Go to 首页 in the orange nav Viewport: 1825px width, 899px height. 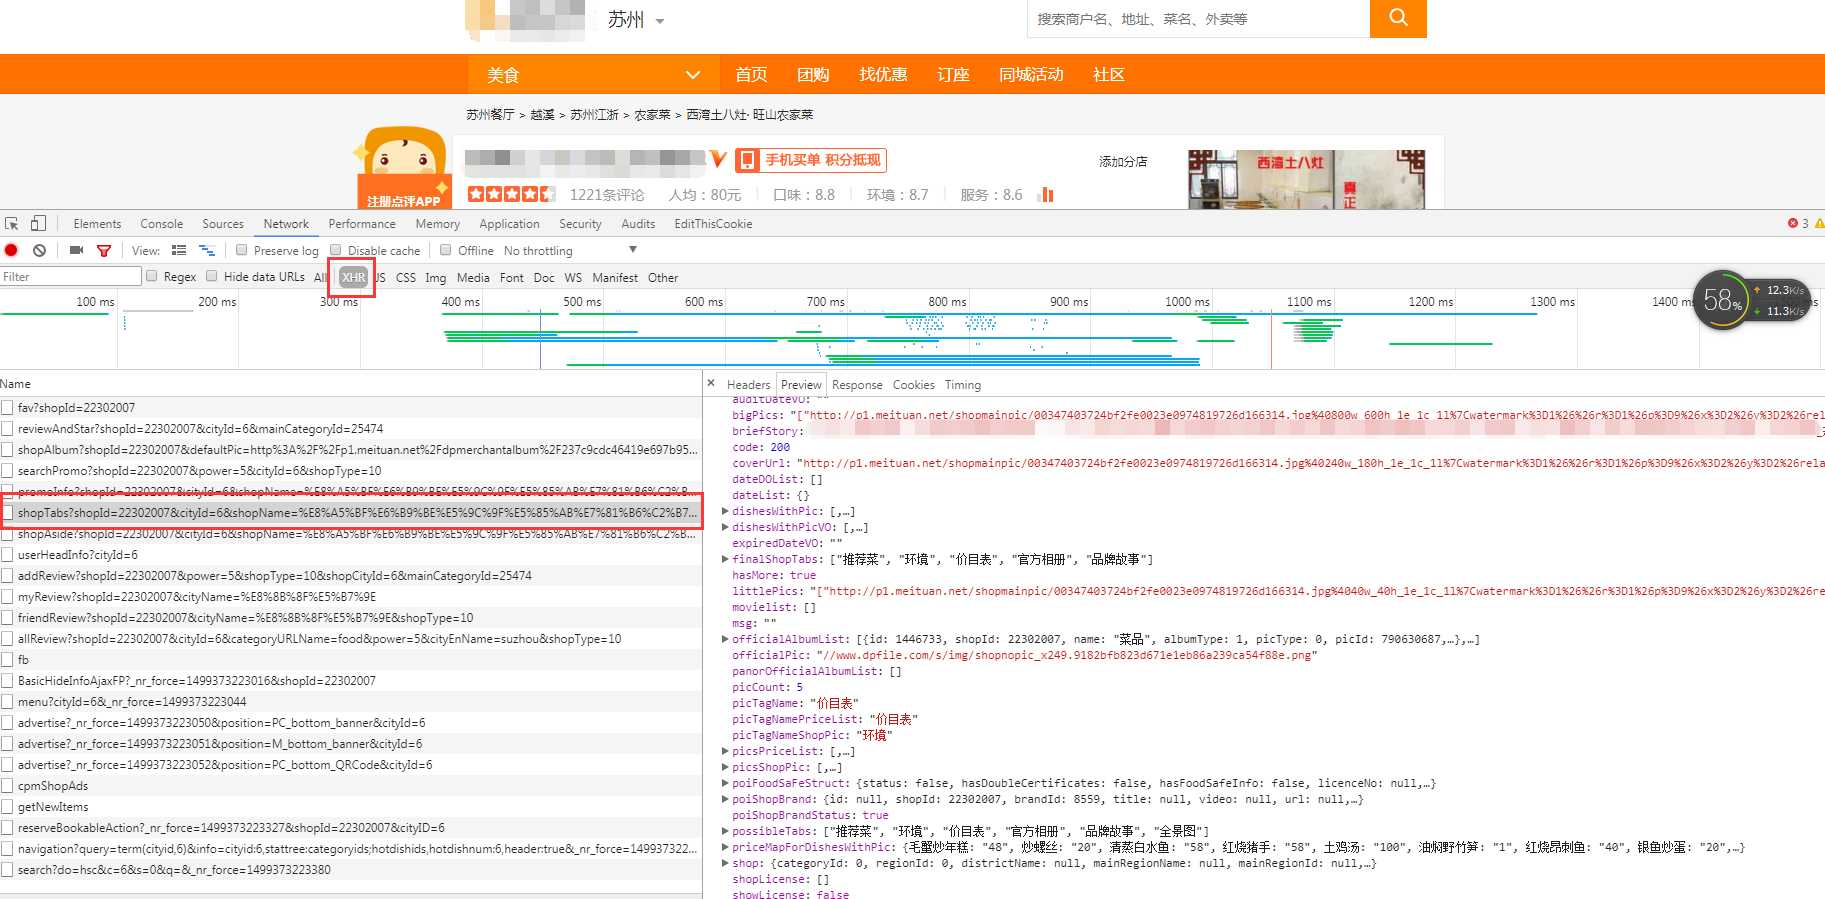tap(751, 75)
